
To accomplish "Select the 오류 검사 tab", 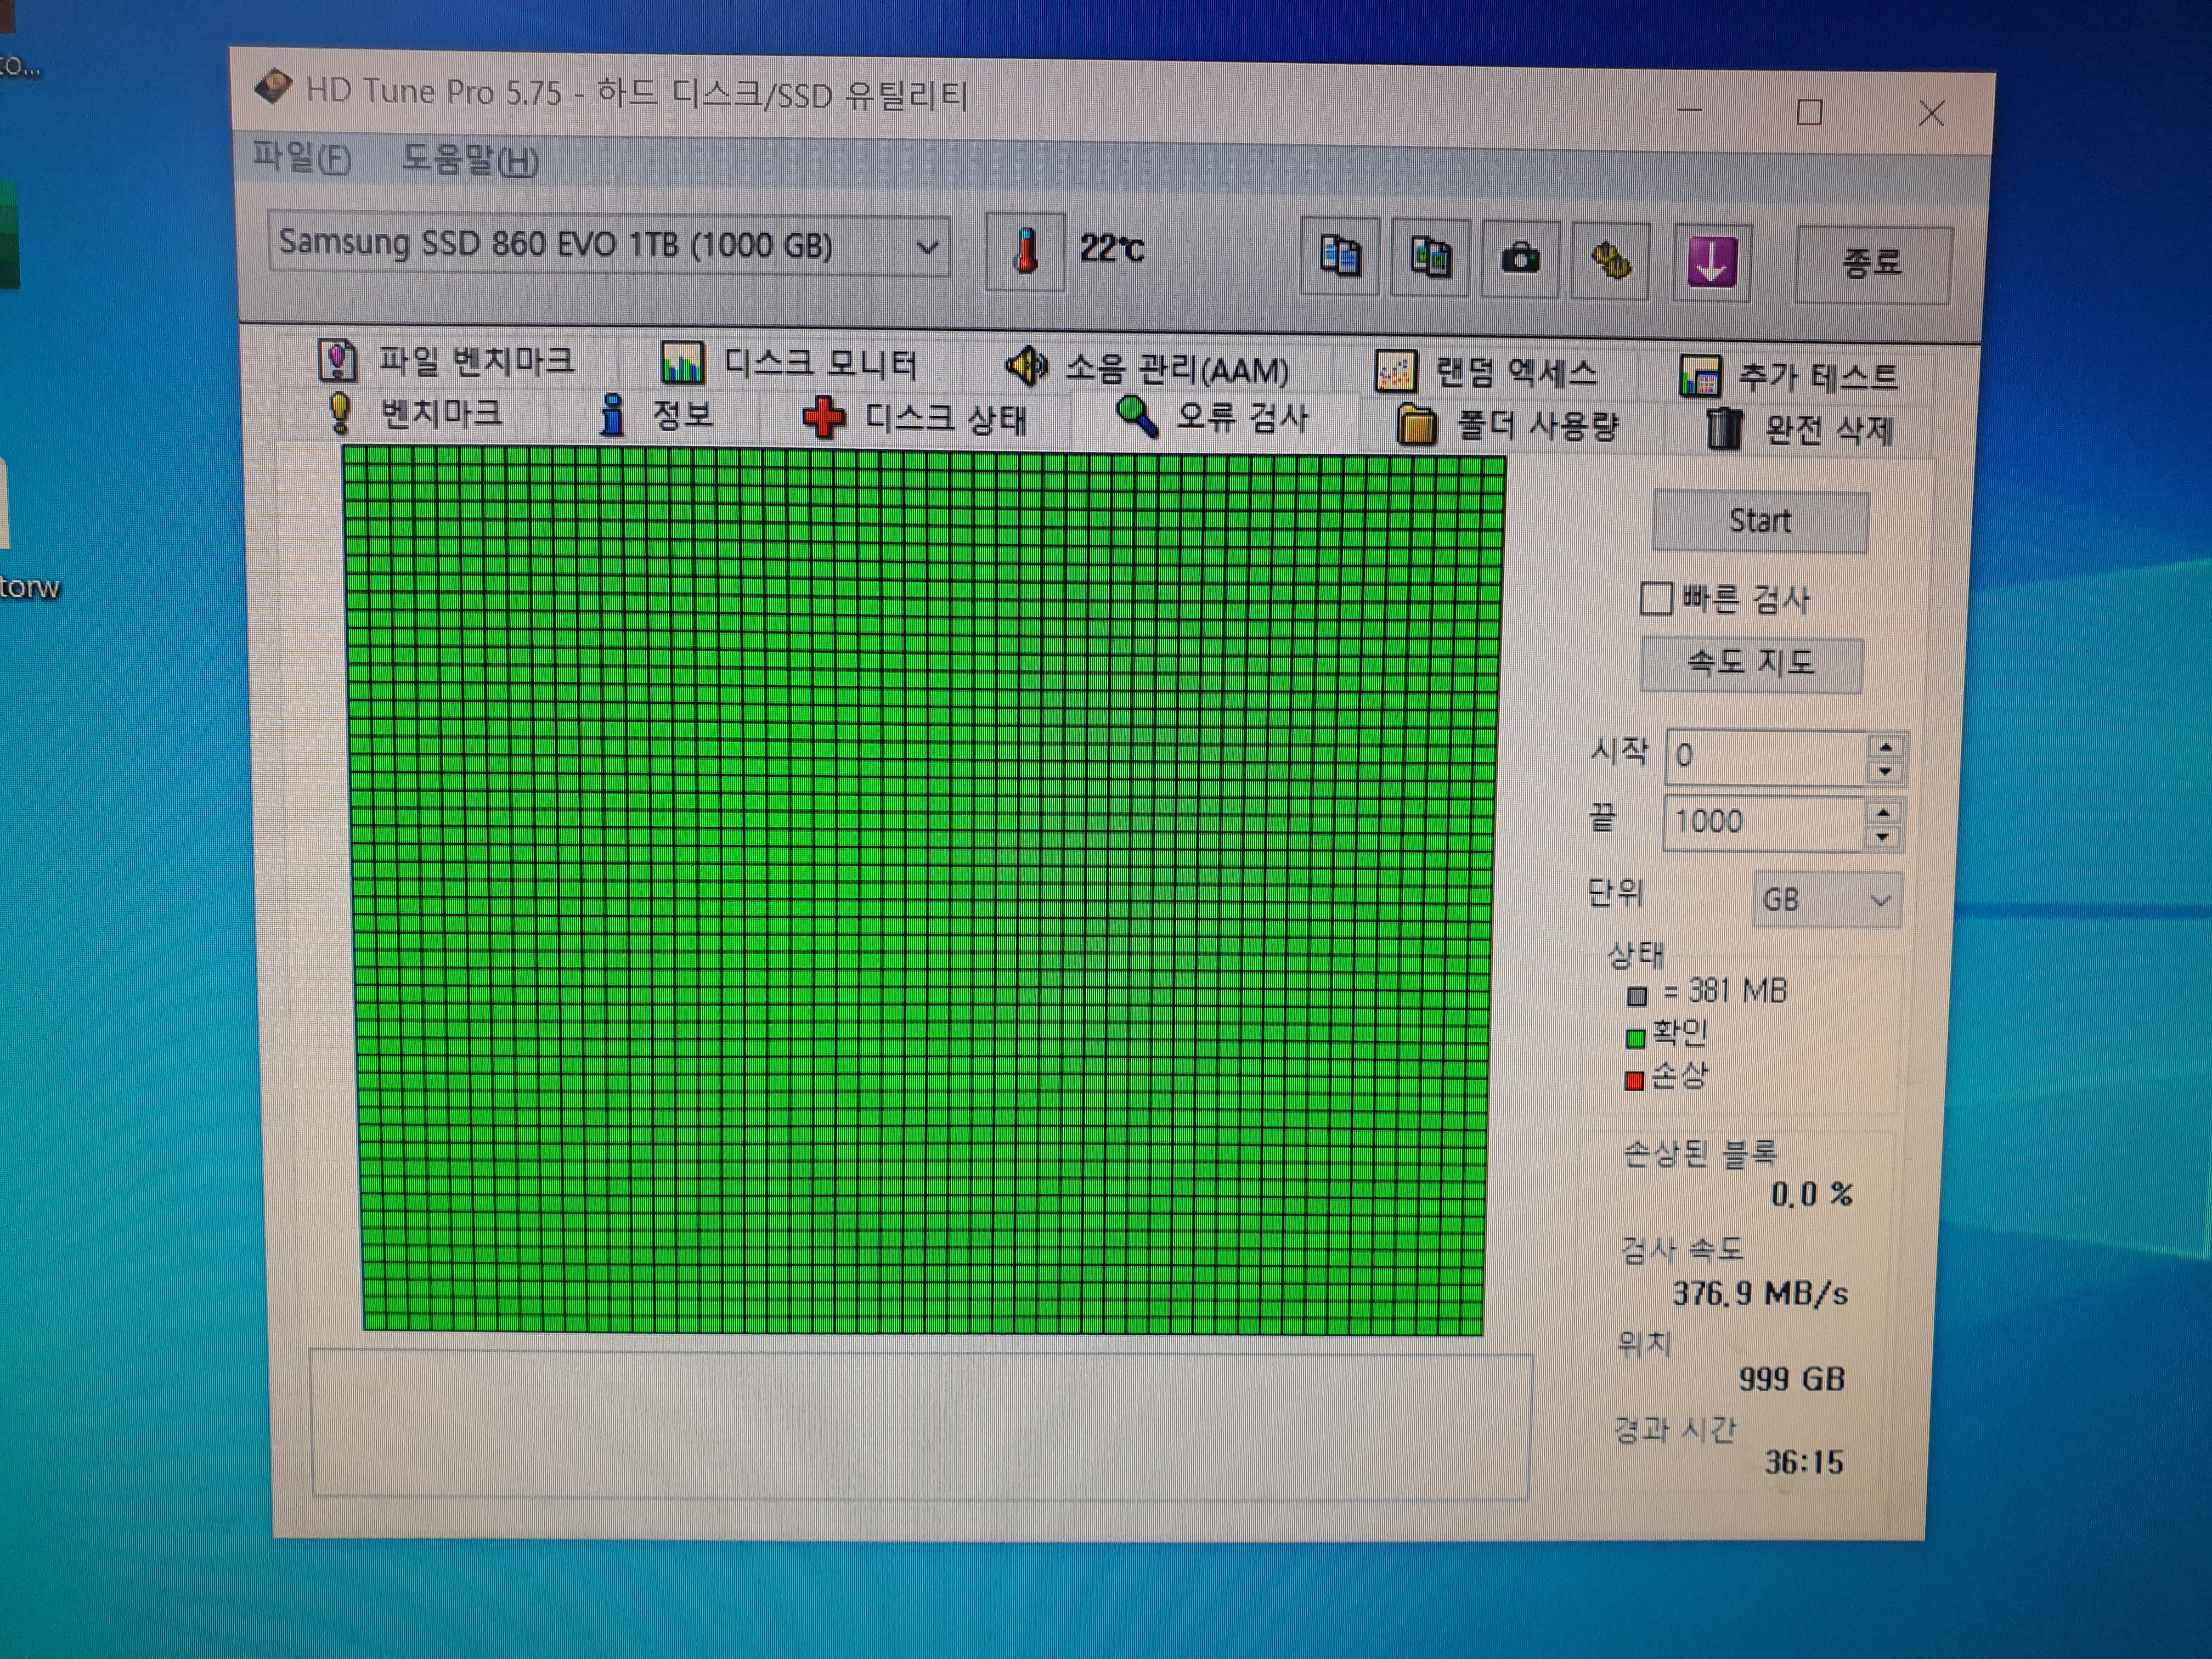I will pyautogui.click(x=1212, y=417).
